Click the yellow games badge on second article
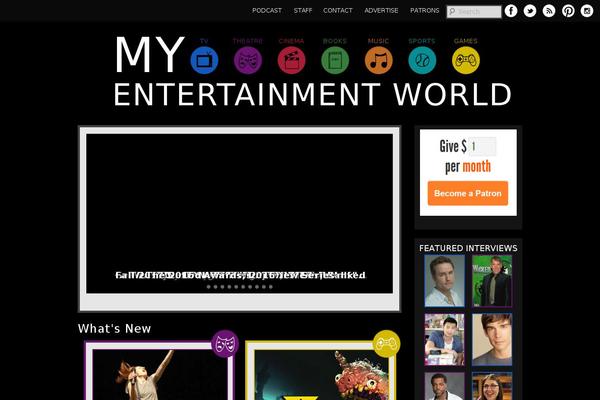The image size is (600, 400). click(386, 344)
